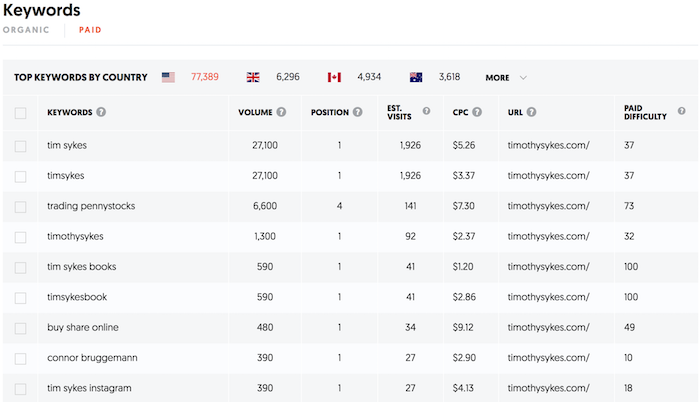Switch to the Organic keywords tab

click(26, 30)
